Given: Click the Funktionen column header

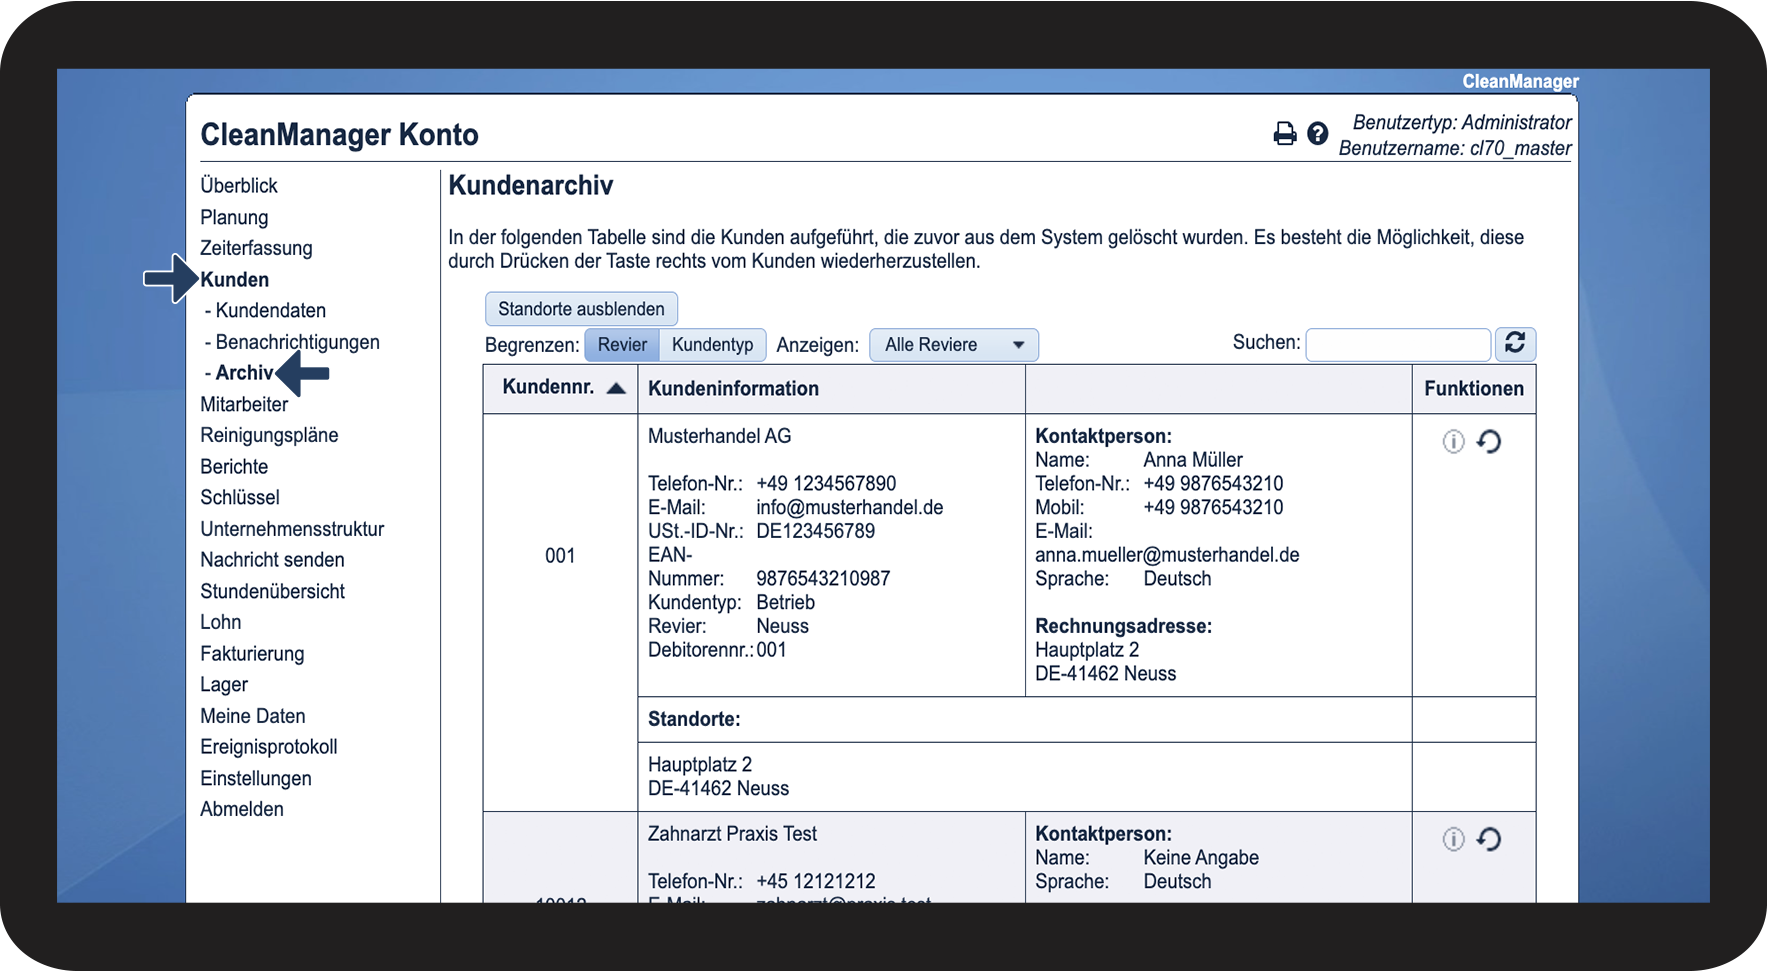Looking at the screenshot, I should point(1474,388).
